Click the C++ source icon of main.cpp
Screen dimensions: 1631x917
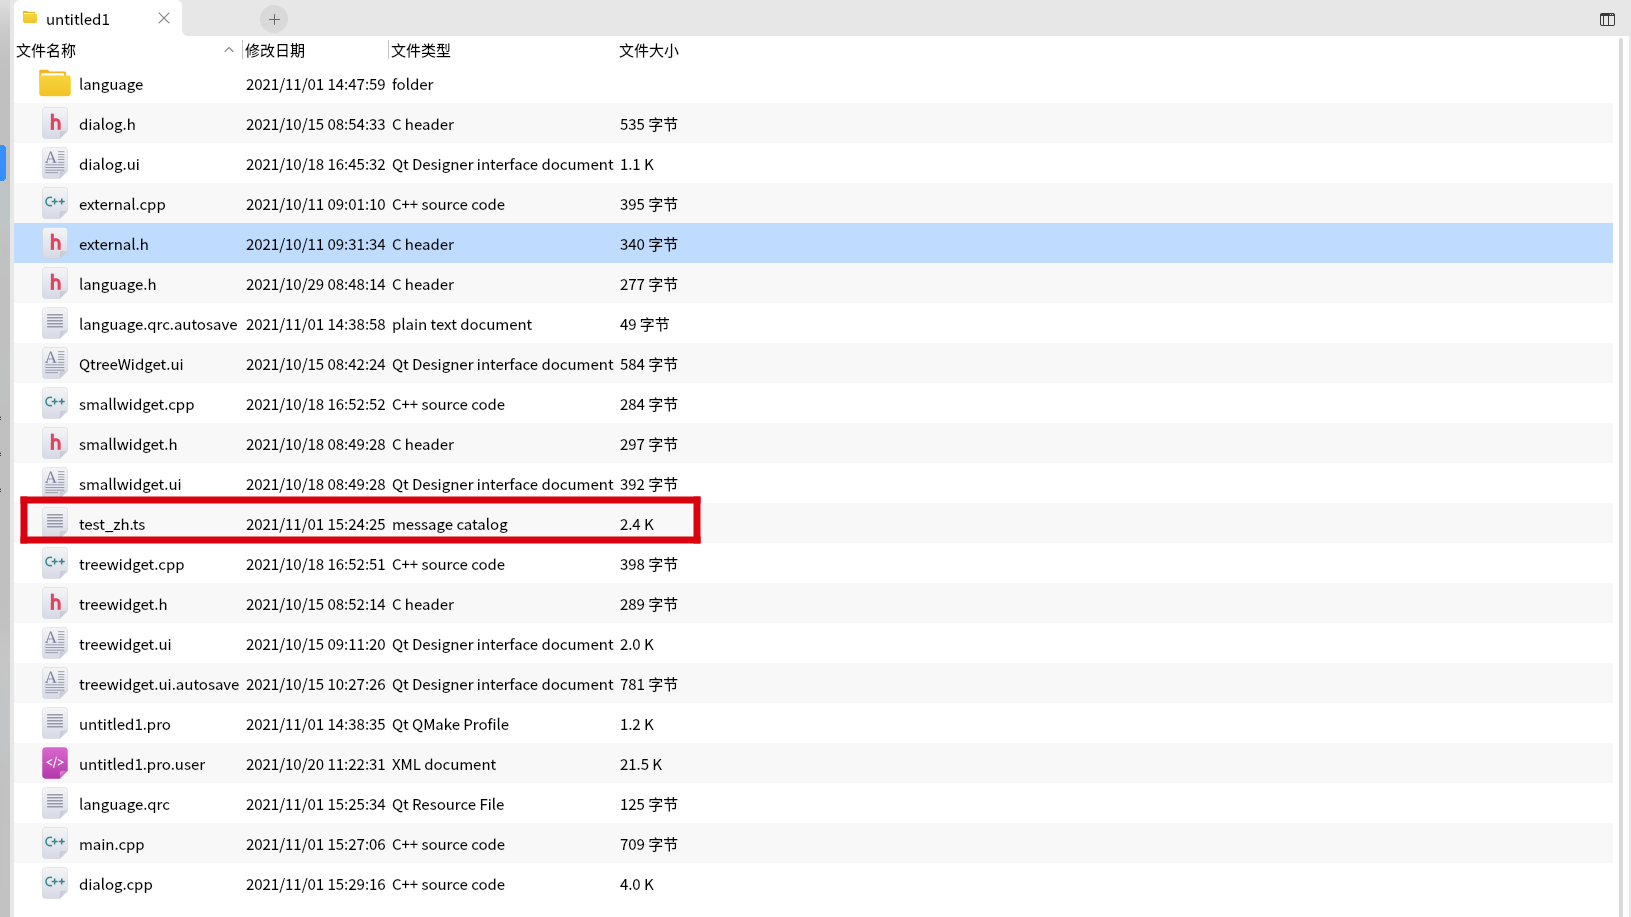(x=54, y=843)
